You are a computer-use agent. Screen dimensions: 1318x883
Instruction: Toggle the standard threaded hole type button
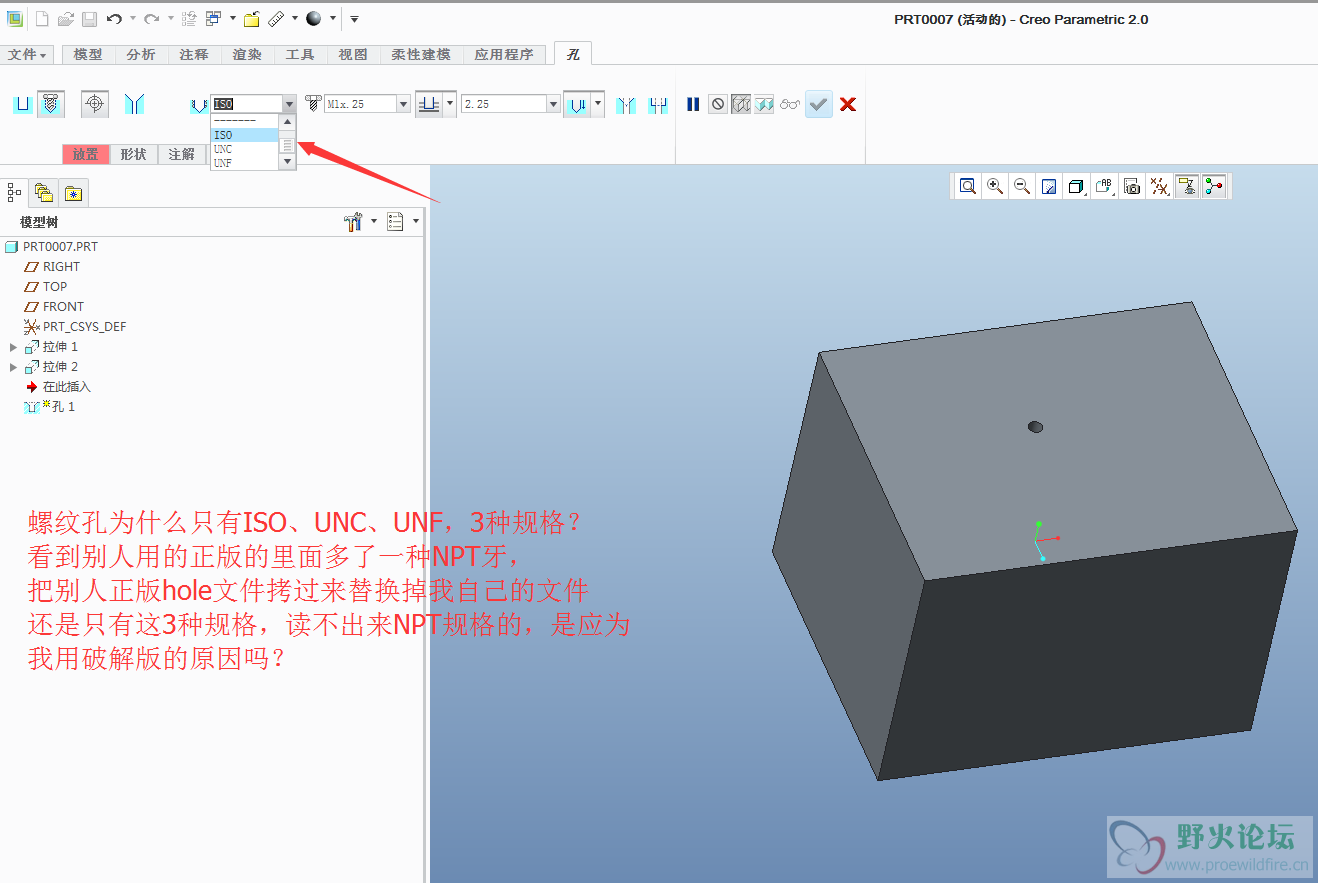point(51,104)
